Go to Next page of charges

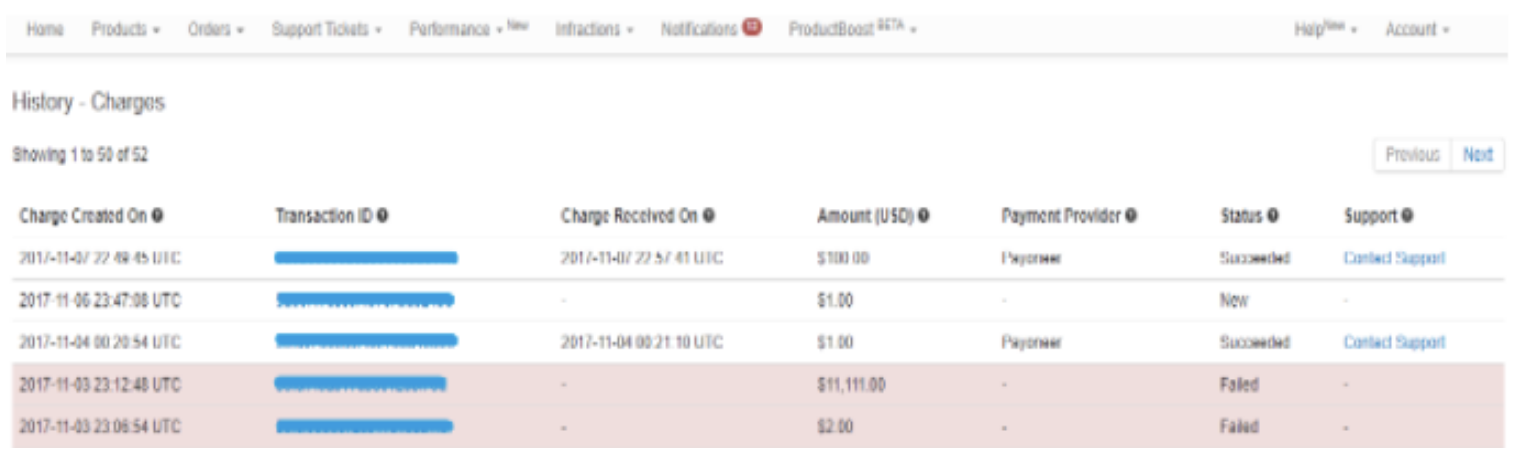point(1477,155)
